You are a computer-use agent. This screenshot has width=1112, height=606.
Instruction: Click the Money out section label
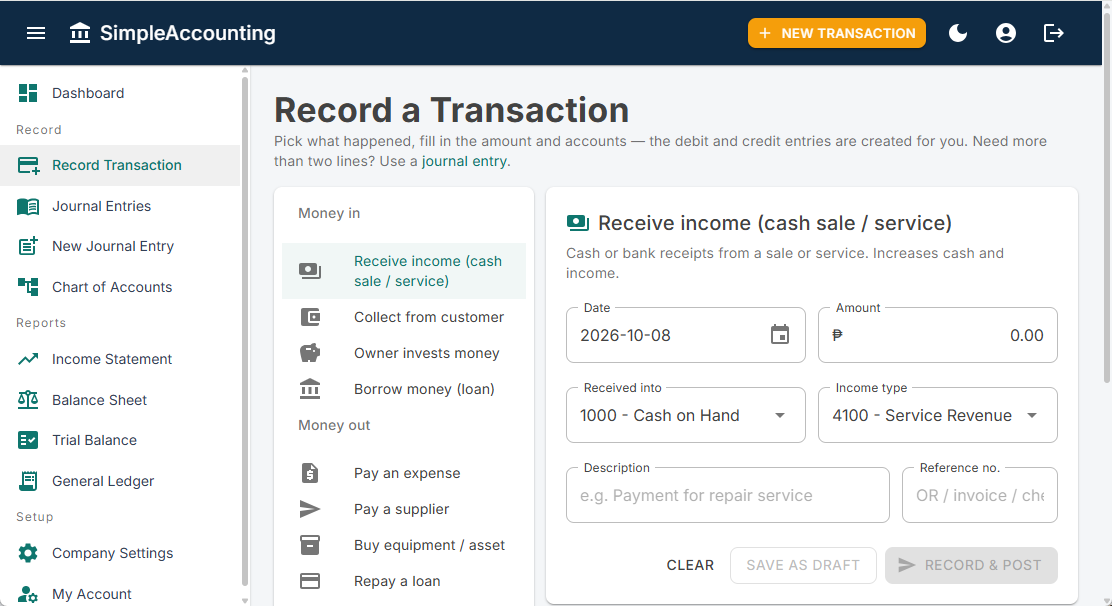tap(334, 425)
